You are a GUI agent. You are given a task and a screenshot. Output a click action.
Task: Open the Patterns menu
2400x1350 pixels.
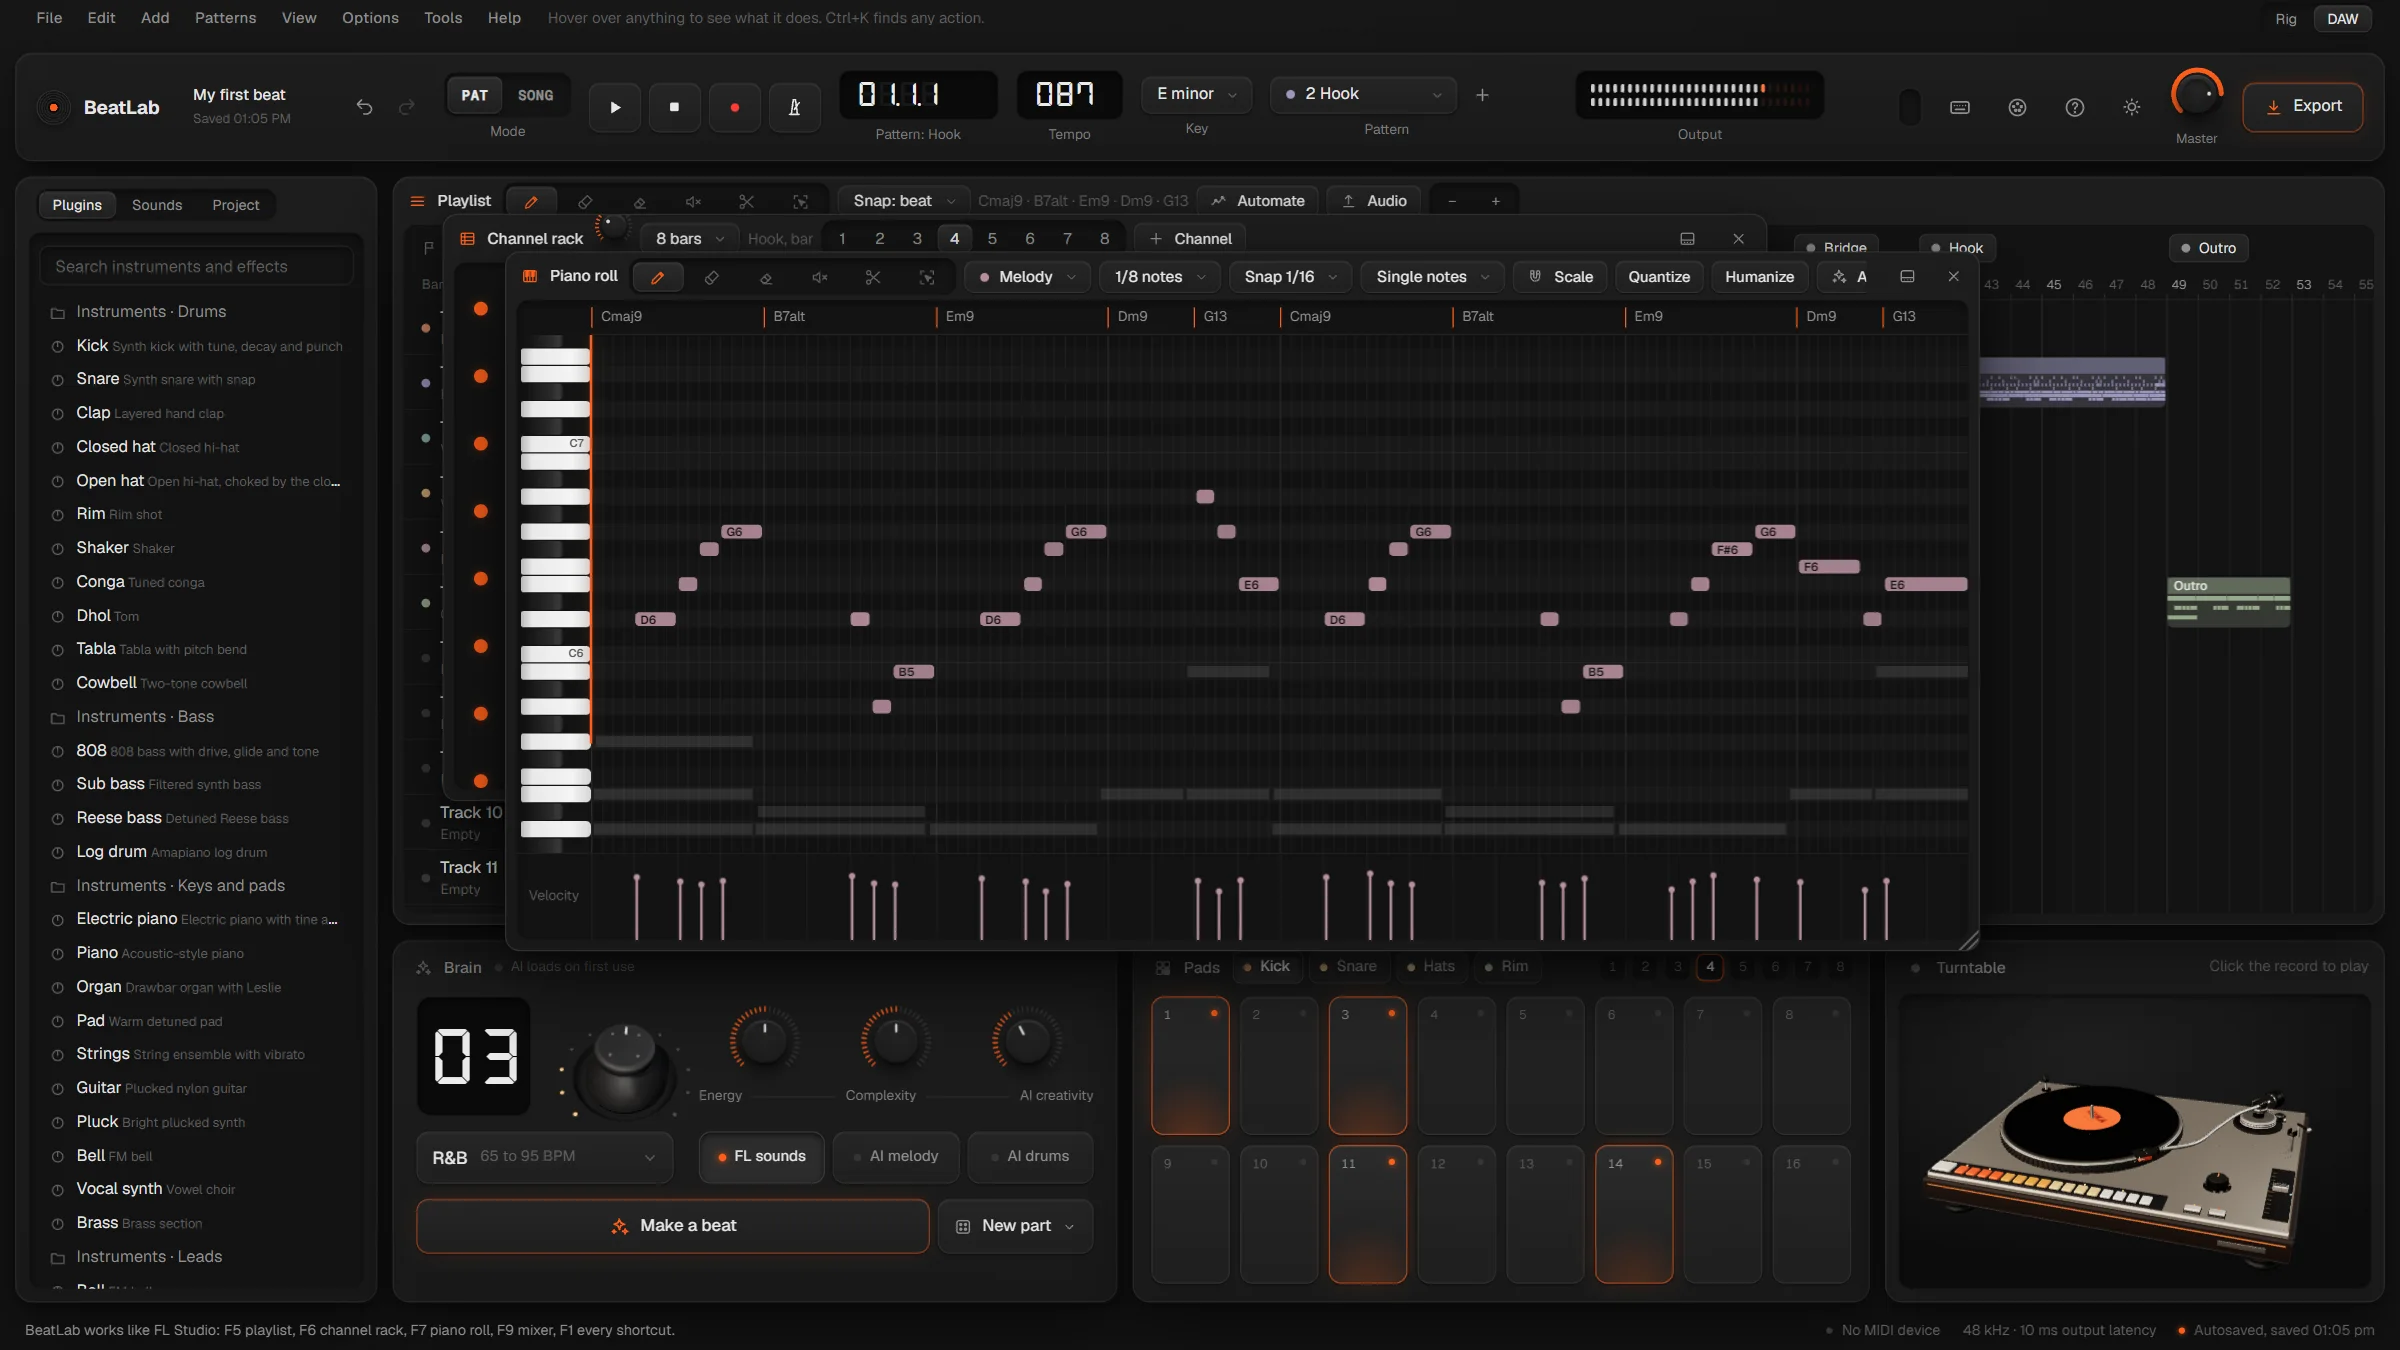pos(225,18)
